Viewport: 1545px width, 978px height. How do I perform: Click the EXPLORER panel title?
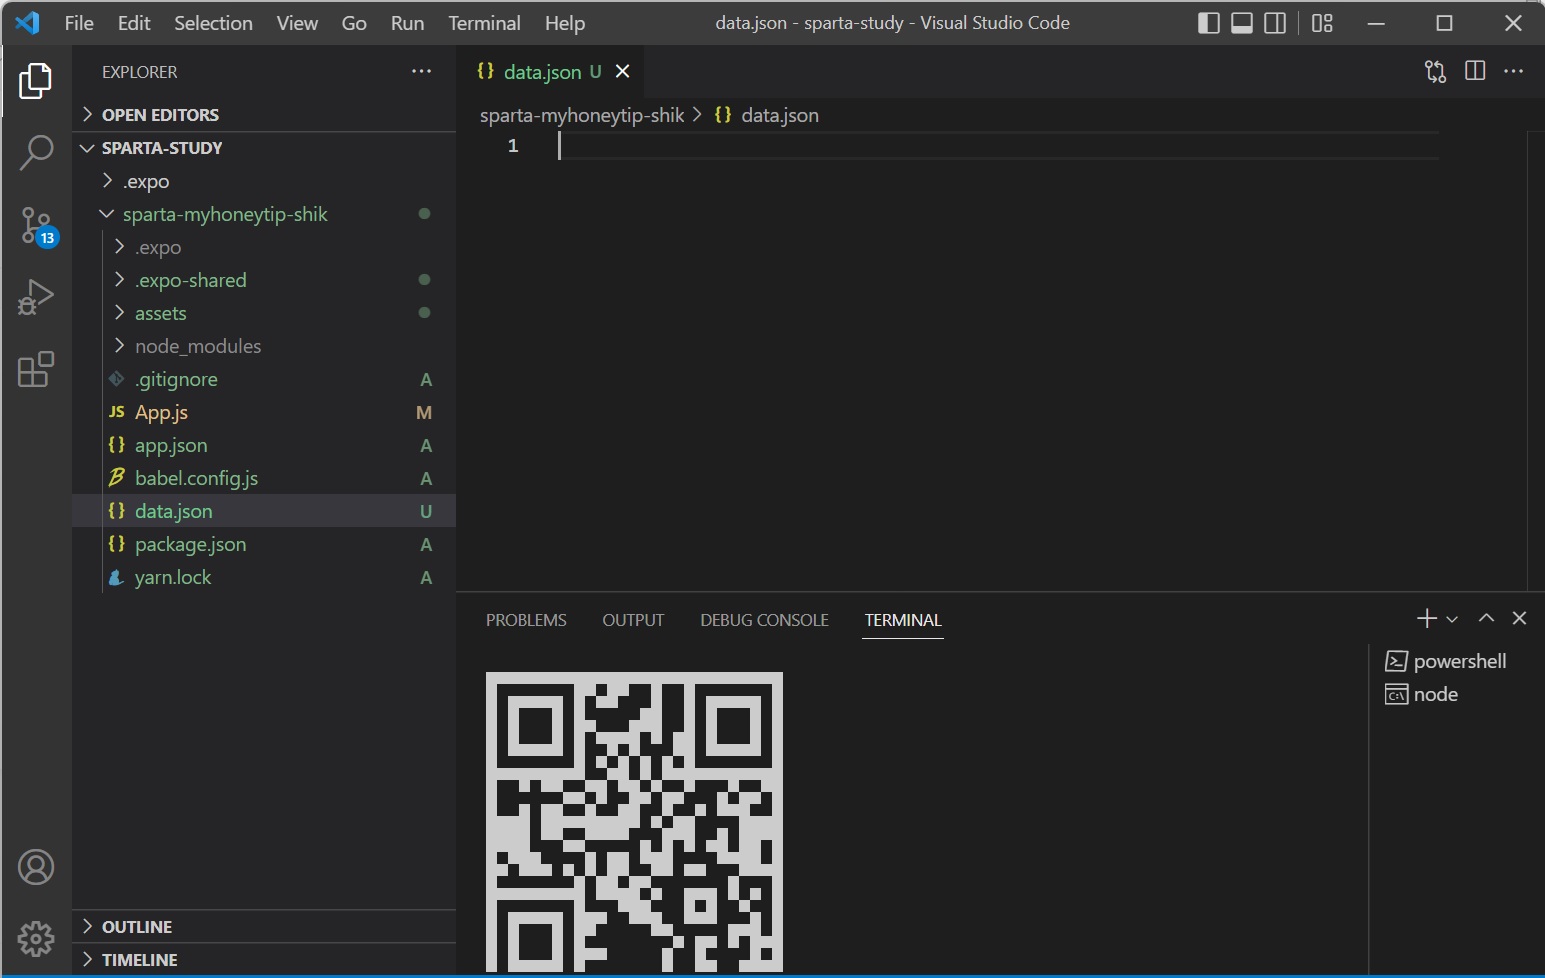140,72
